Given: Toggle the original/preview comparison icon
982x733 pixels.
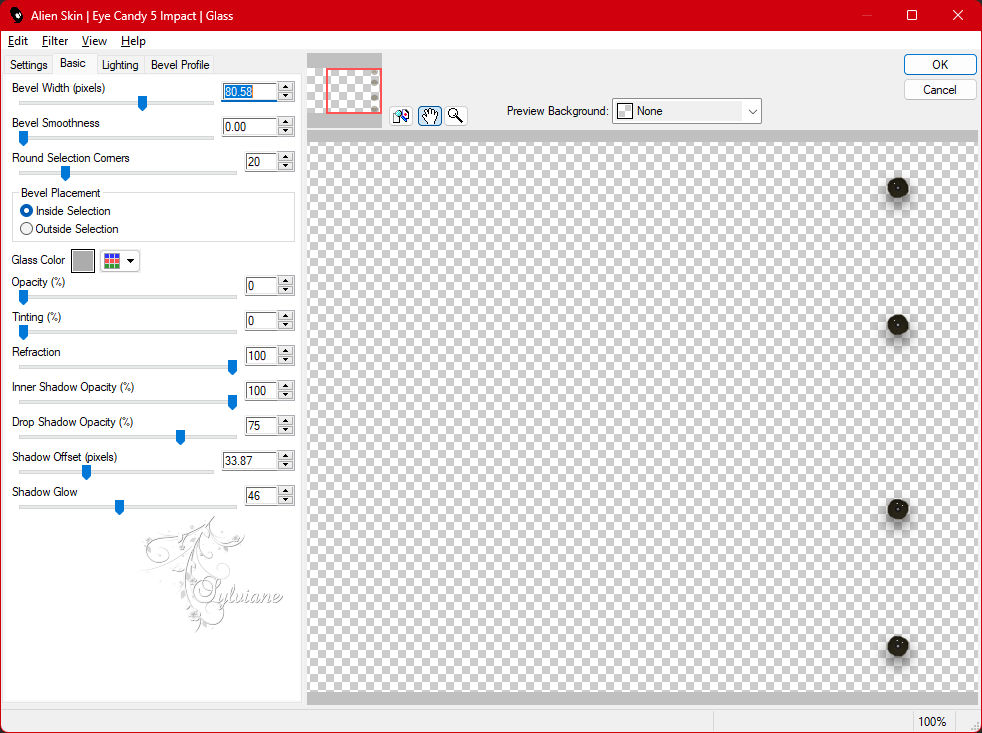Looking at the screenshot, I should pyautogui.click(x=401, y=116).
